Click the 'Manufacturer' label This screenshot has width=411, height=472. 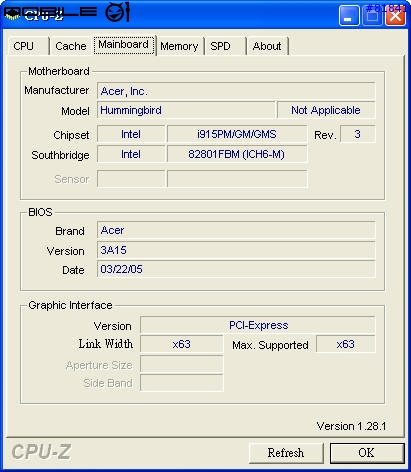(x=56, y=90)
